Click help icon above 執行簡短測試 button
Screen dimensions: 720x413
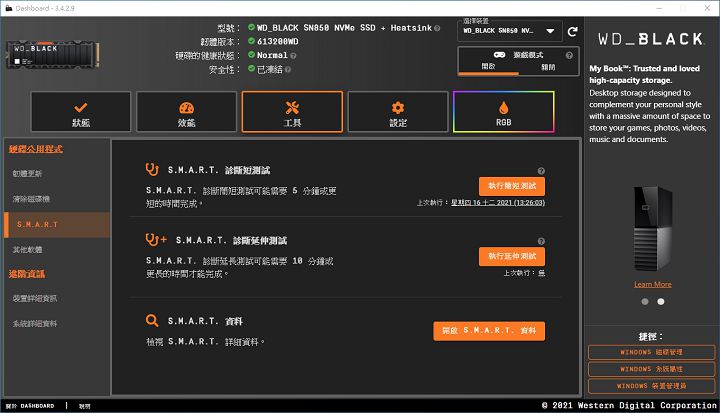click(x=541, y=171)
